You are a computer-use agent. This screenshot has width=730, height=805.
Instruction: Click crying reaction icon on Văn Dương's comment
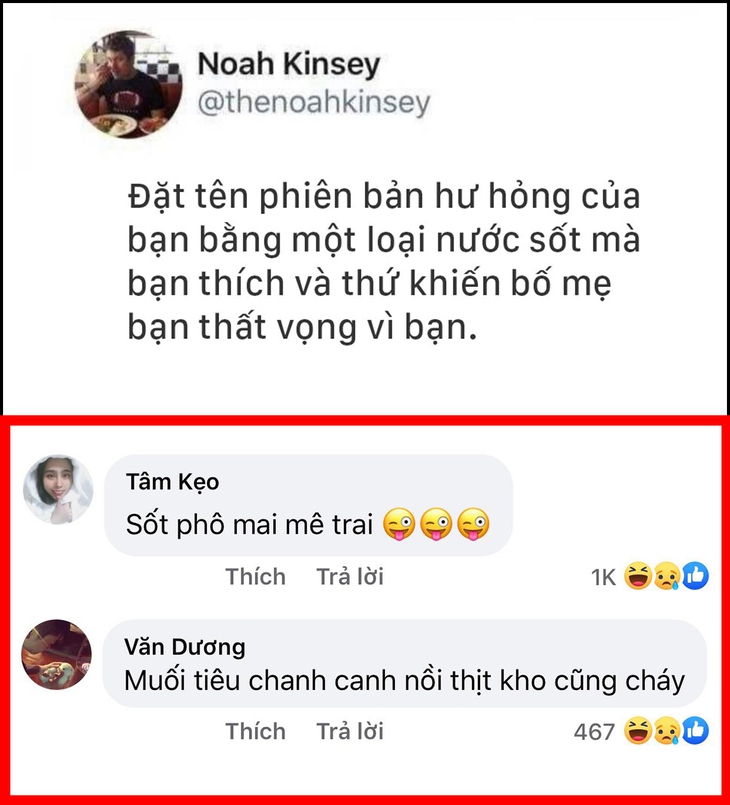pyautogui.click(x=667, y=731)
